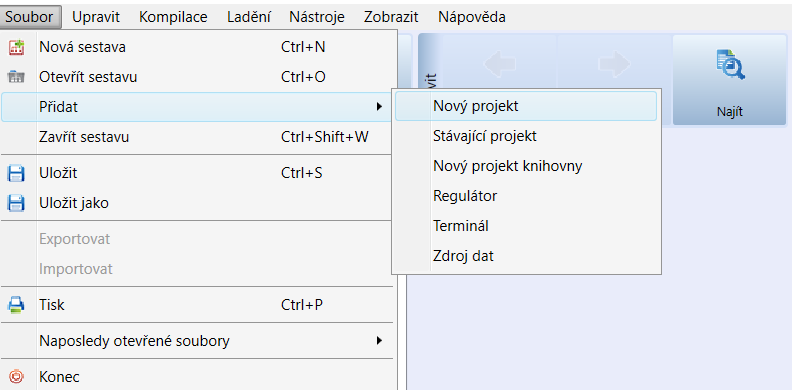Click the Tisk printer icon
Screen dimensions: 792x390
[x=16, y=305]
